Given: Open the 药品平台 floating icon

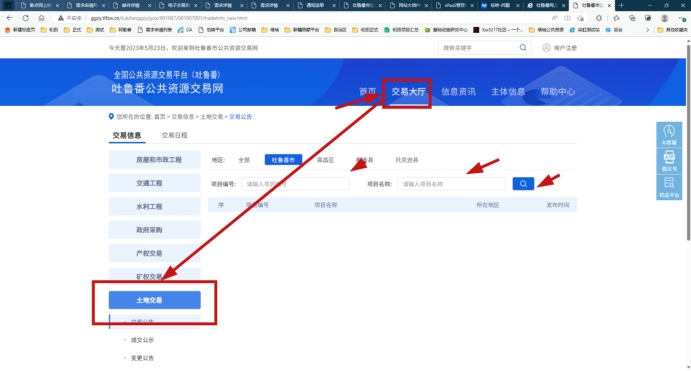Looking at the screenshot, I should click(669, 187).
